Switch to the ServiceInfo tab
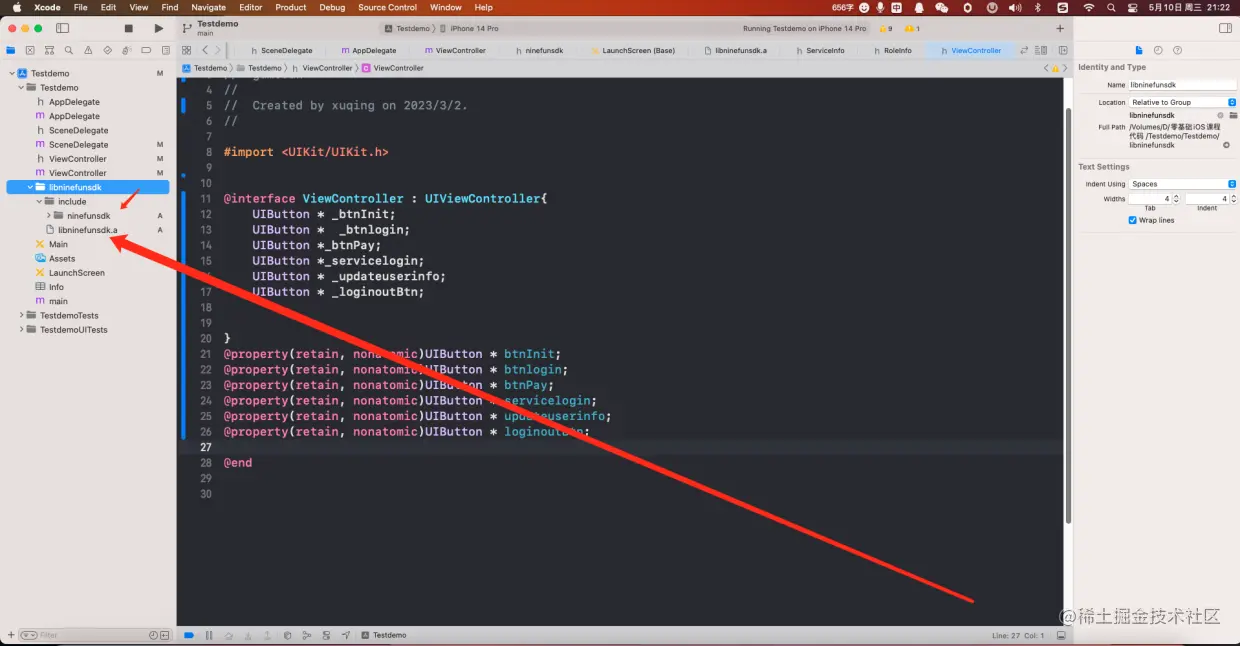Image resolution: width=1240 pixels, height=646 pixels. (x=820, y=50)
